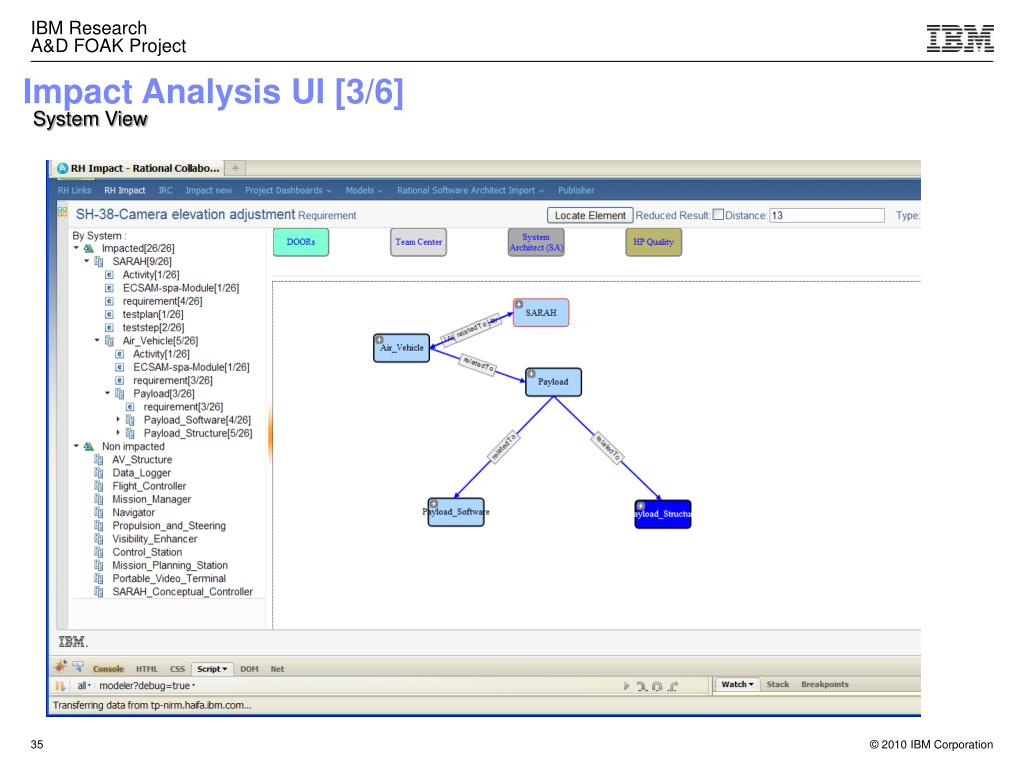
Task: Click the Team Center system button
Action: click(419, 242)
